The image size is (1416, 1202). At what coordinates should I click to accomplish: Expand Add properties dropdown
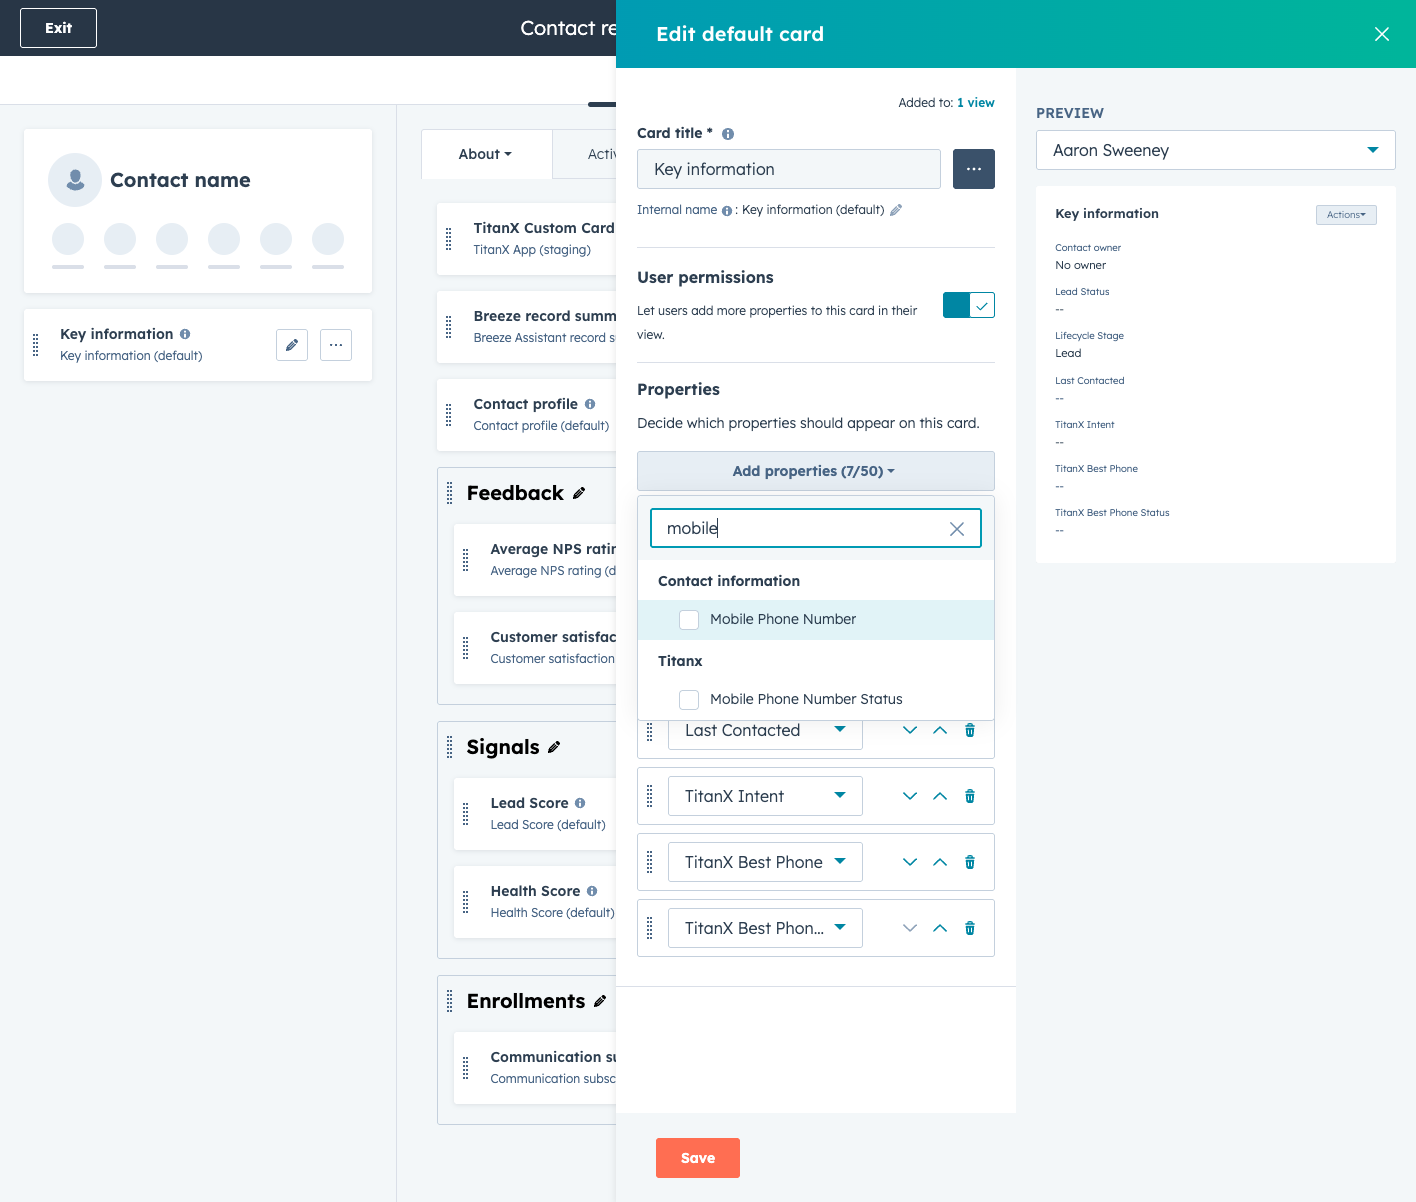(816, 471)
